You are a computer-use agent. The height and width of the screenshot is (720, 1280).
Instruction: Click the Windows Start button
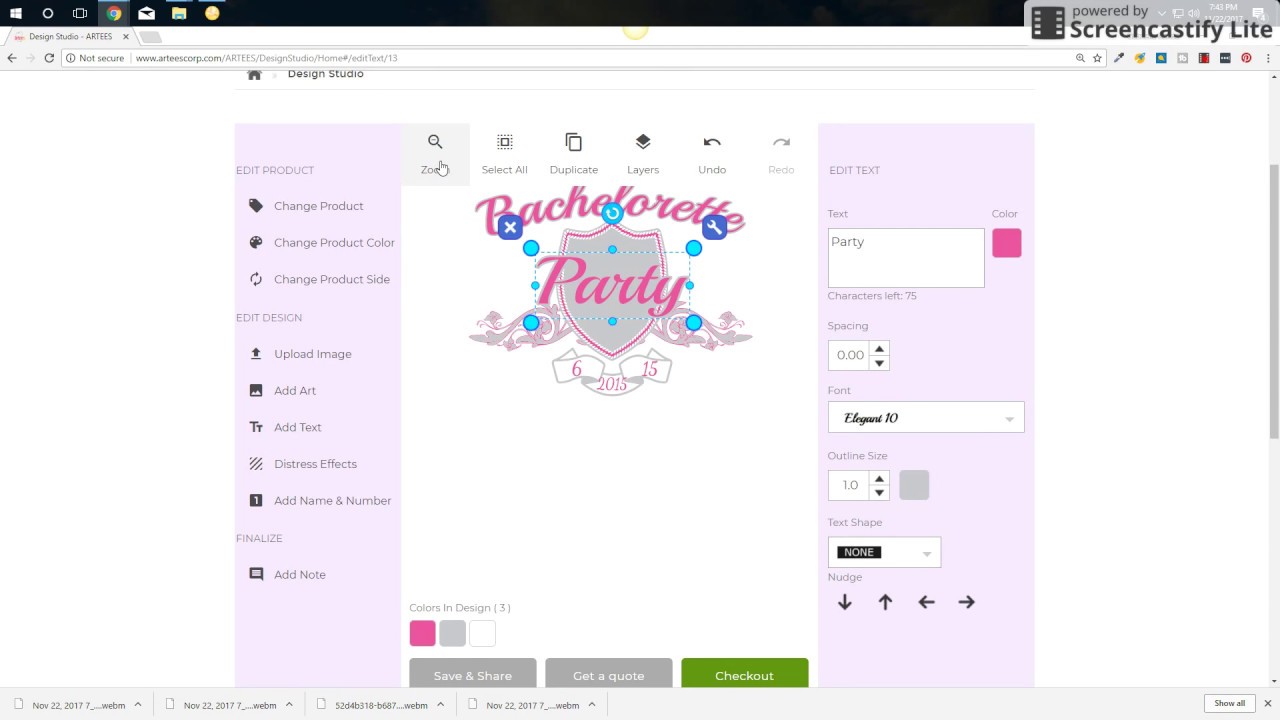15,13
